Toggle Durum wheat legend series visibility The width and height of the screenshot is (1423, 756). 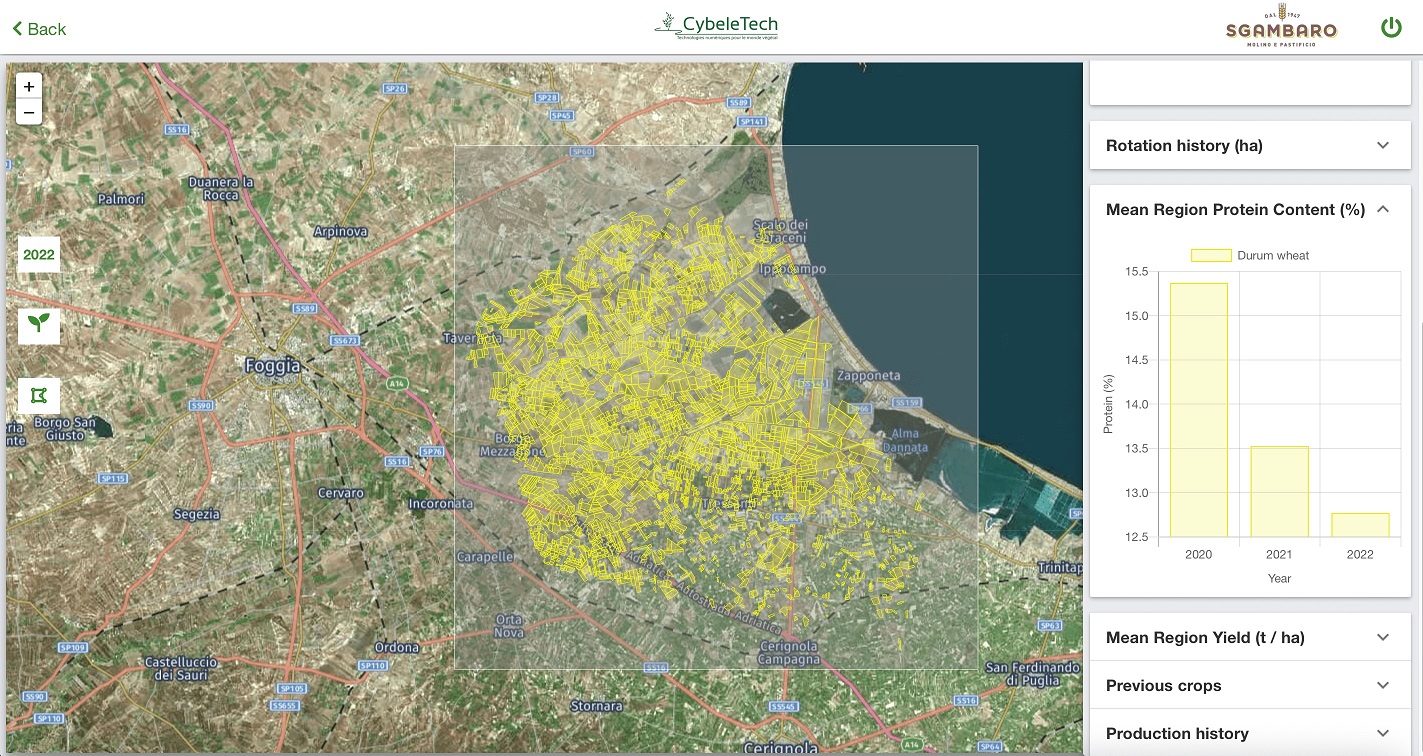pyautogui.click(x=1249, y=255)
